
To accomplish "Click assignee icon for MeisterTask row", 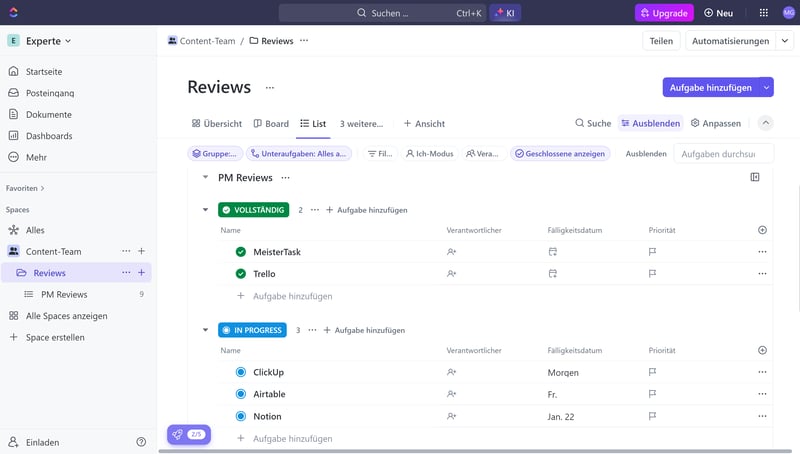I will pyautogui.click(x=452, y=252).
